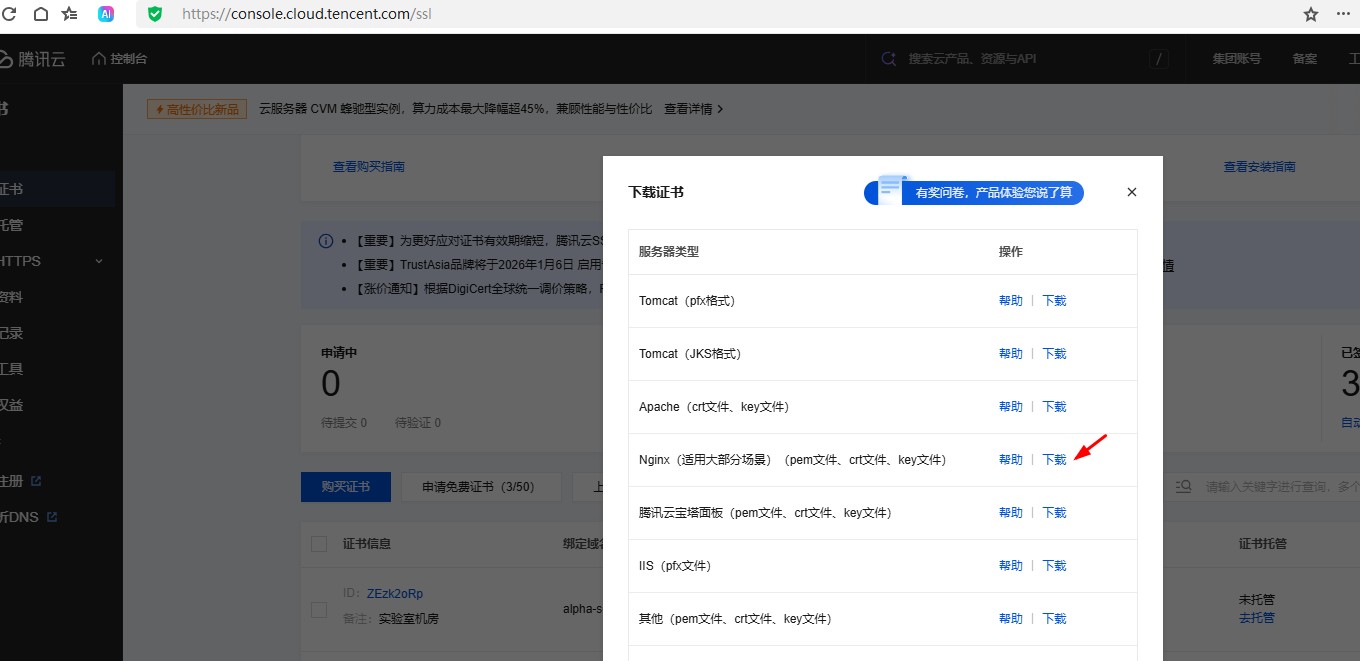Download Tomcat JKS format certificate
1360x661 pixels.
pos(1055,353)
